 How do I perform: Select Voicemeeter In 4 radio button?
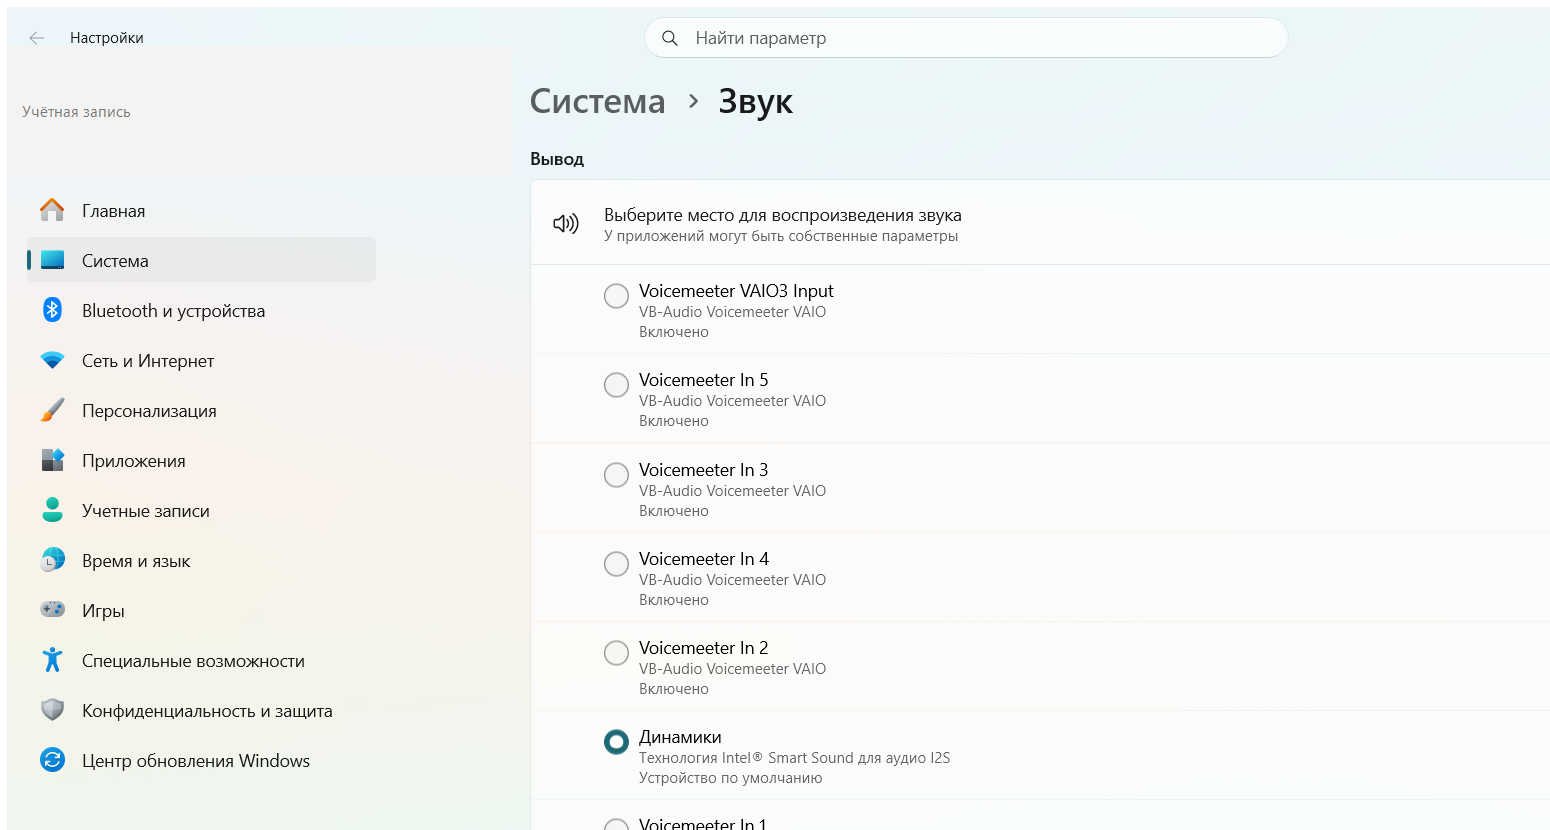point(616,564)
